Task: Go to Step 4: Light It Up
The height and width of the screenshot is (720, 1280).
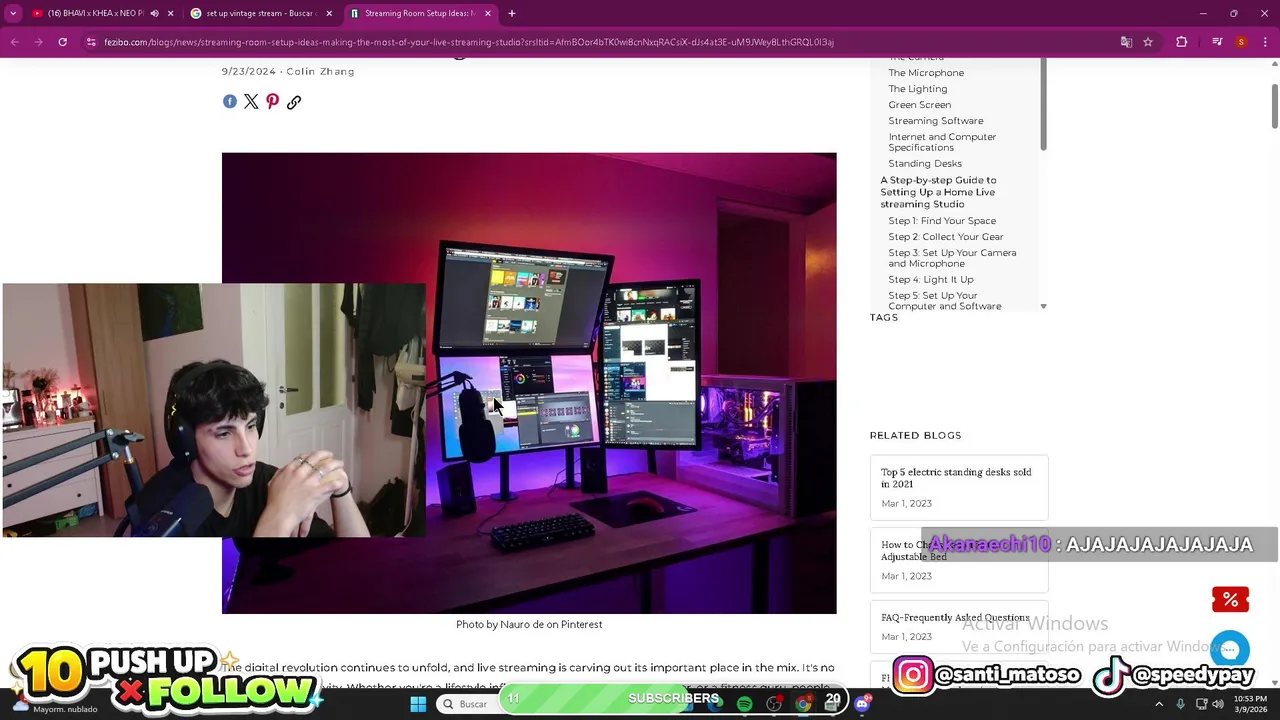Action: click(930, 280)
